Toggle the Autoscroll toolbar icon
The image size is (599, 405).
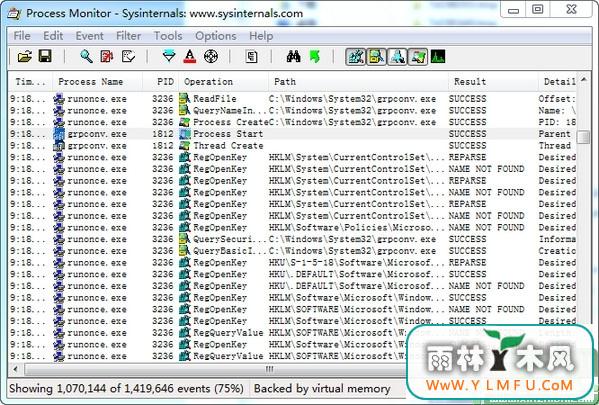107,57
